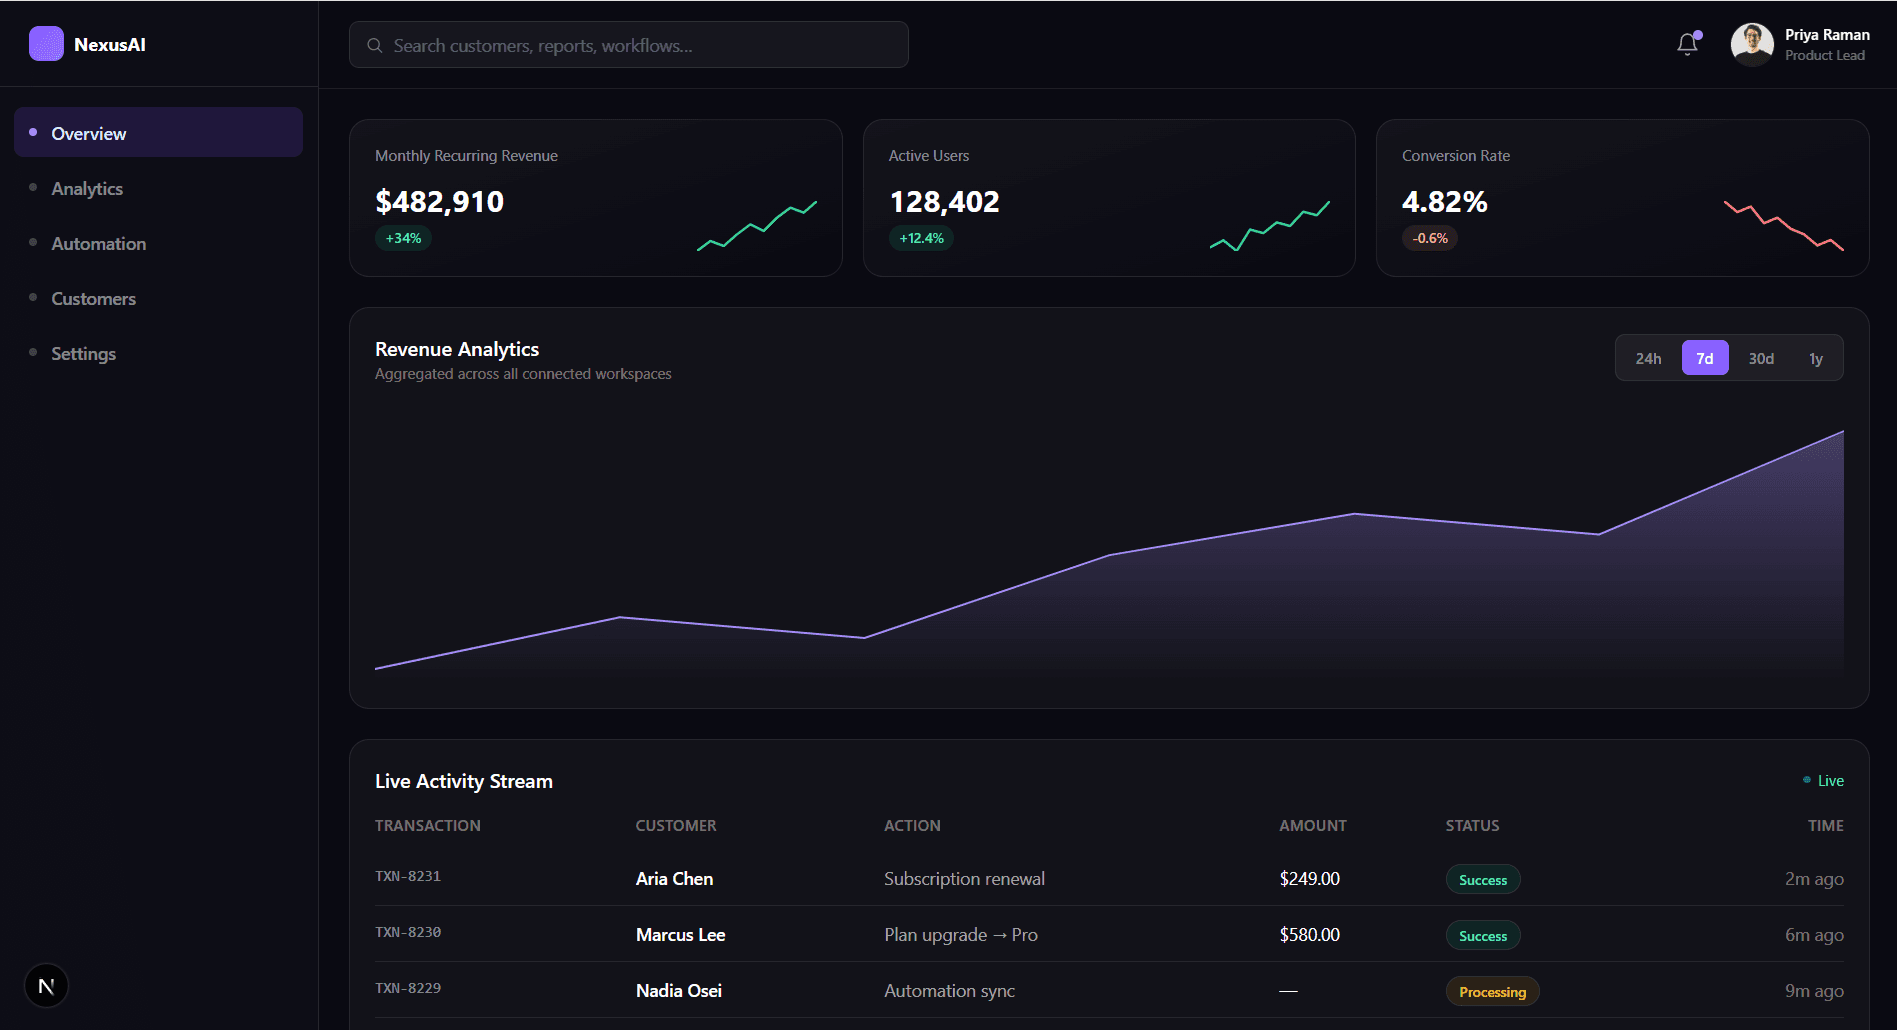Click Aria Chen's Success status badge
The image size is (1897, 1030).
[1483, 880]
